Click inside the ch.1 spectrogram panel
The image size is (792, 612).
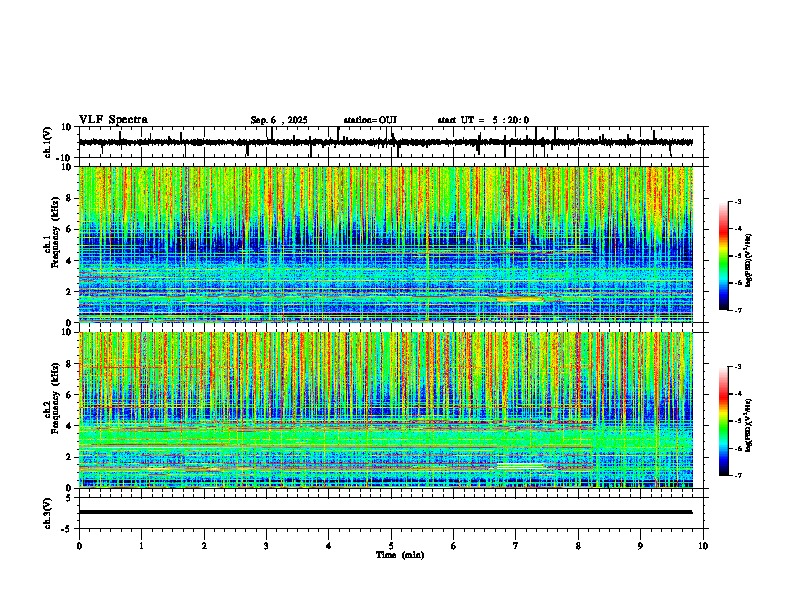(x=386, y=244)
